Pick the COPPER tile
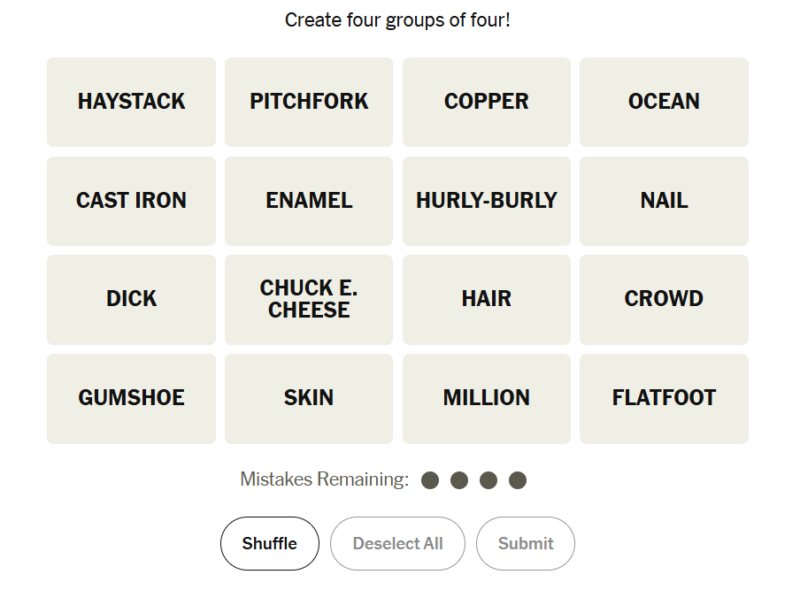The height and width of the screenshot is (590, 800). [486, 102]
